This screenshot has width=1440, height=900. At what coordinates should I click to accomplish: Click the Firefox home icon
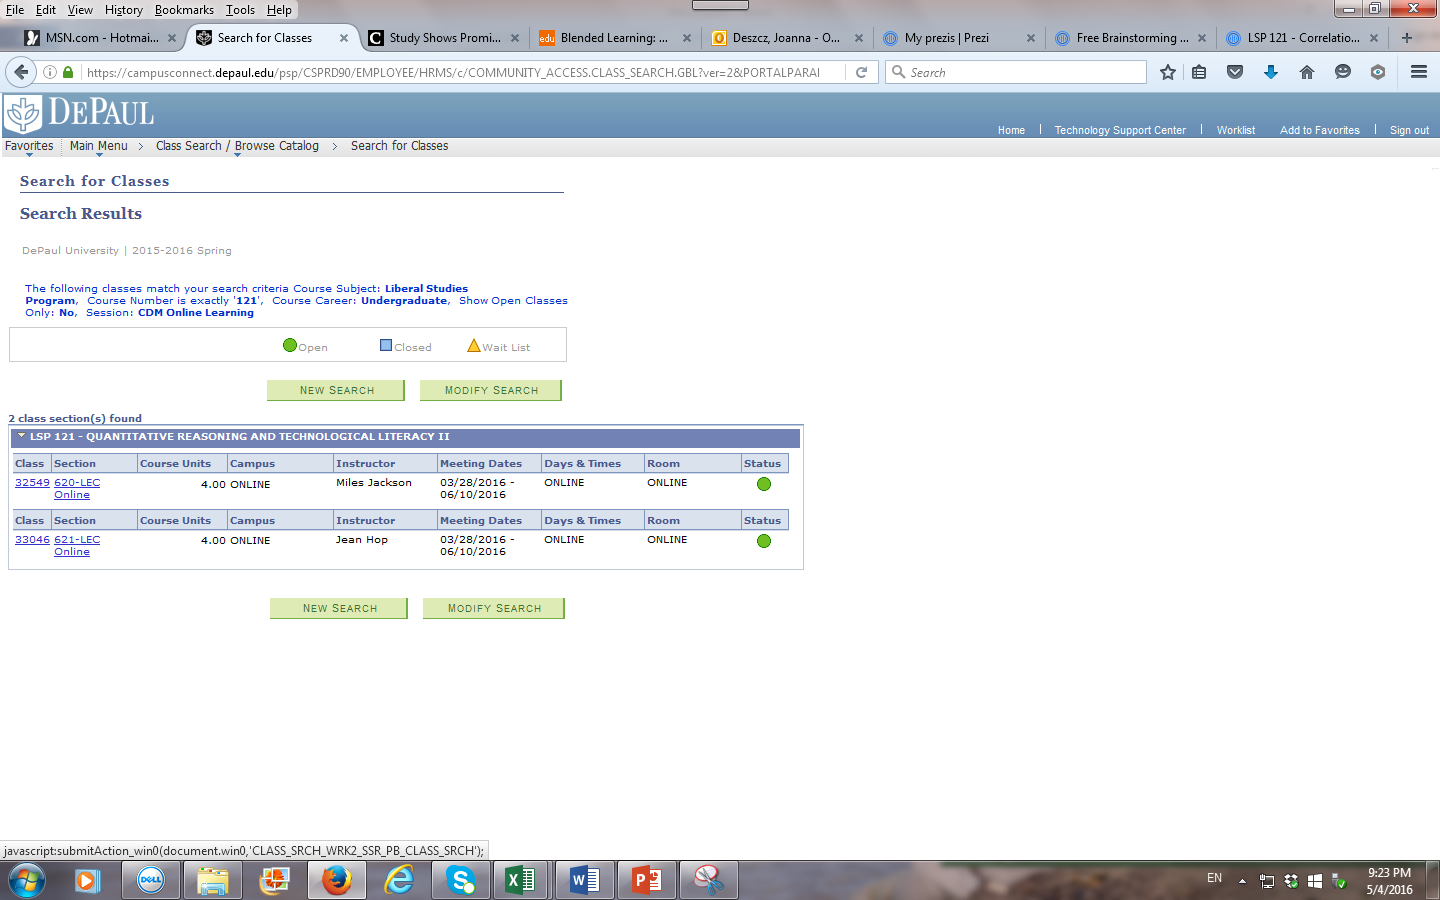1307,72
